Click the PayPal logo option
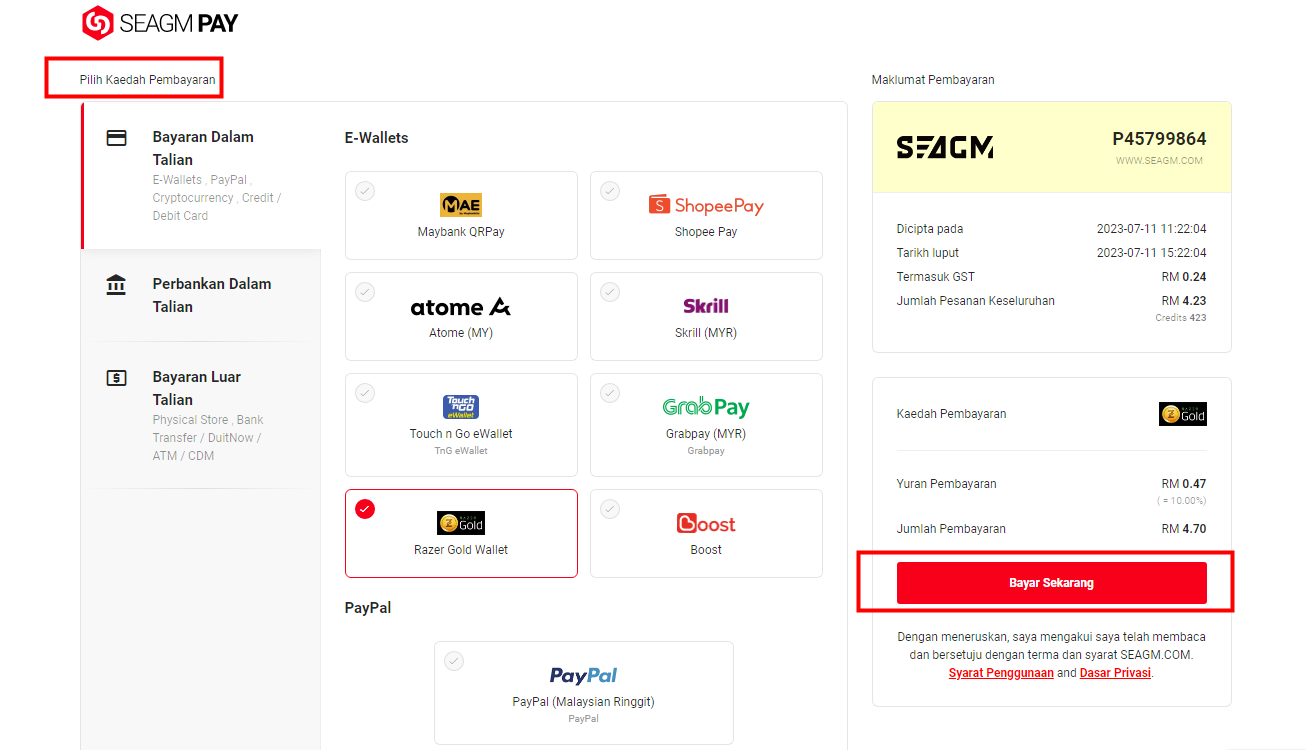1306x750 pixels. (584, 676)
